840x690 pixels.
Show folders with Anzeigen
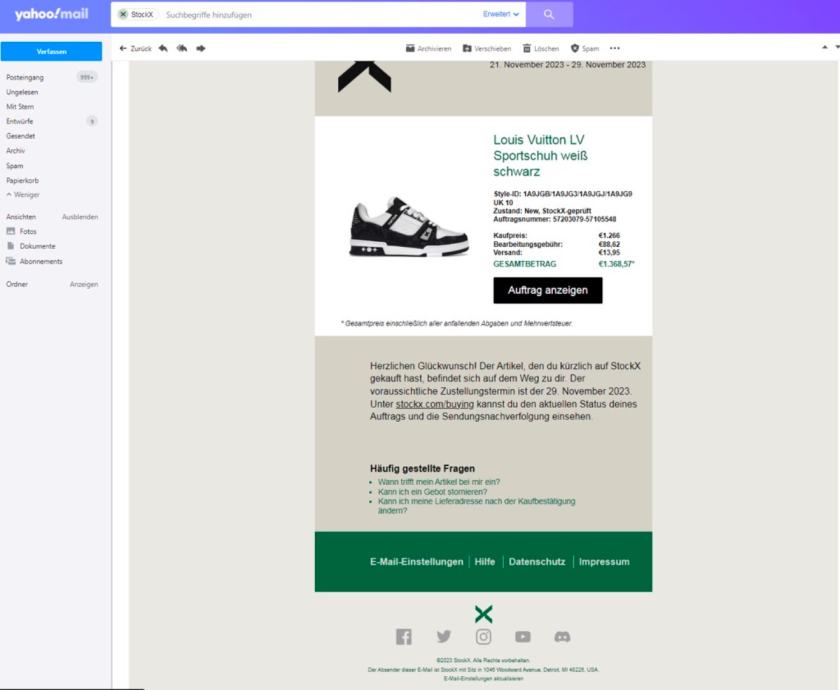[84, 284]
